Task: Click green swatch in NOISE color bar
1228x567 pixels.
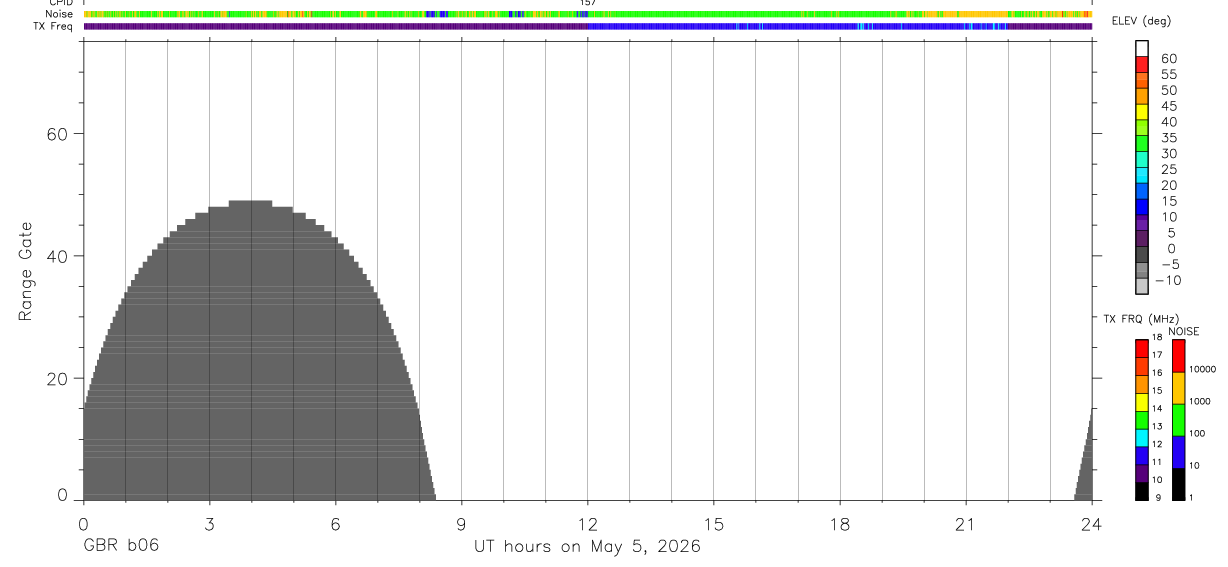Action: pos(1178,420)
